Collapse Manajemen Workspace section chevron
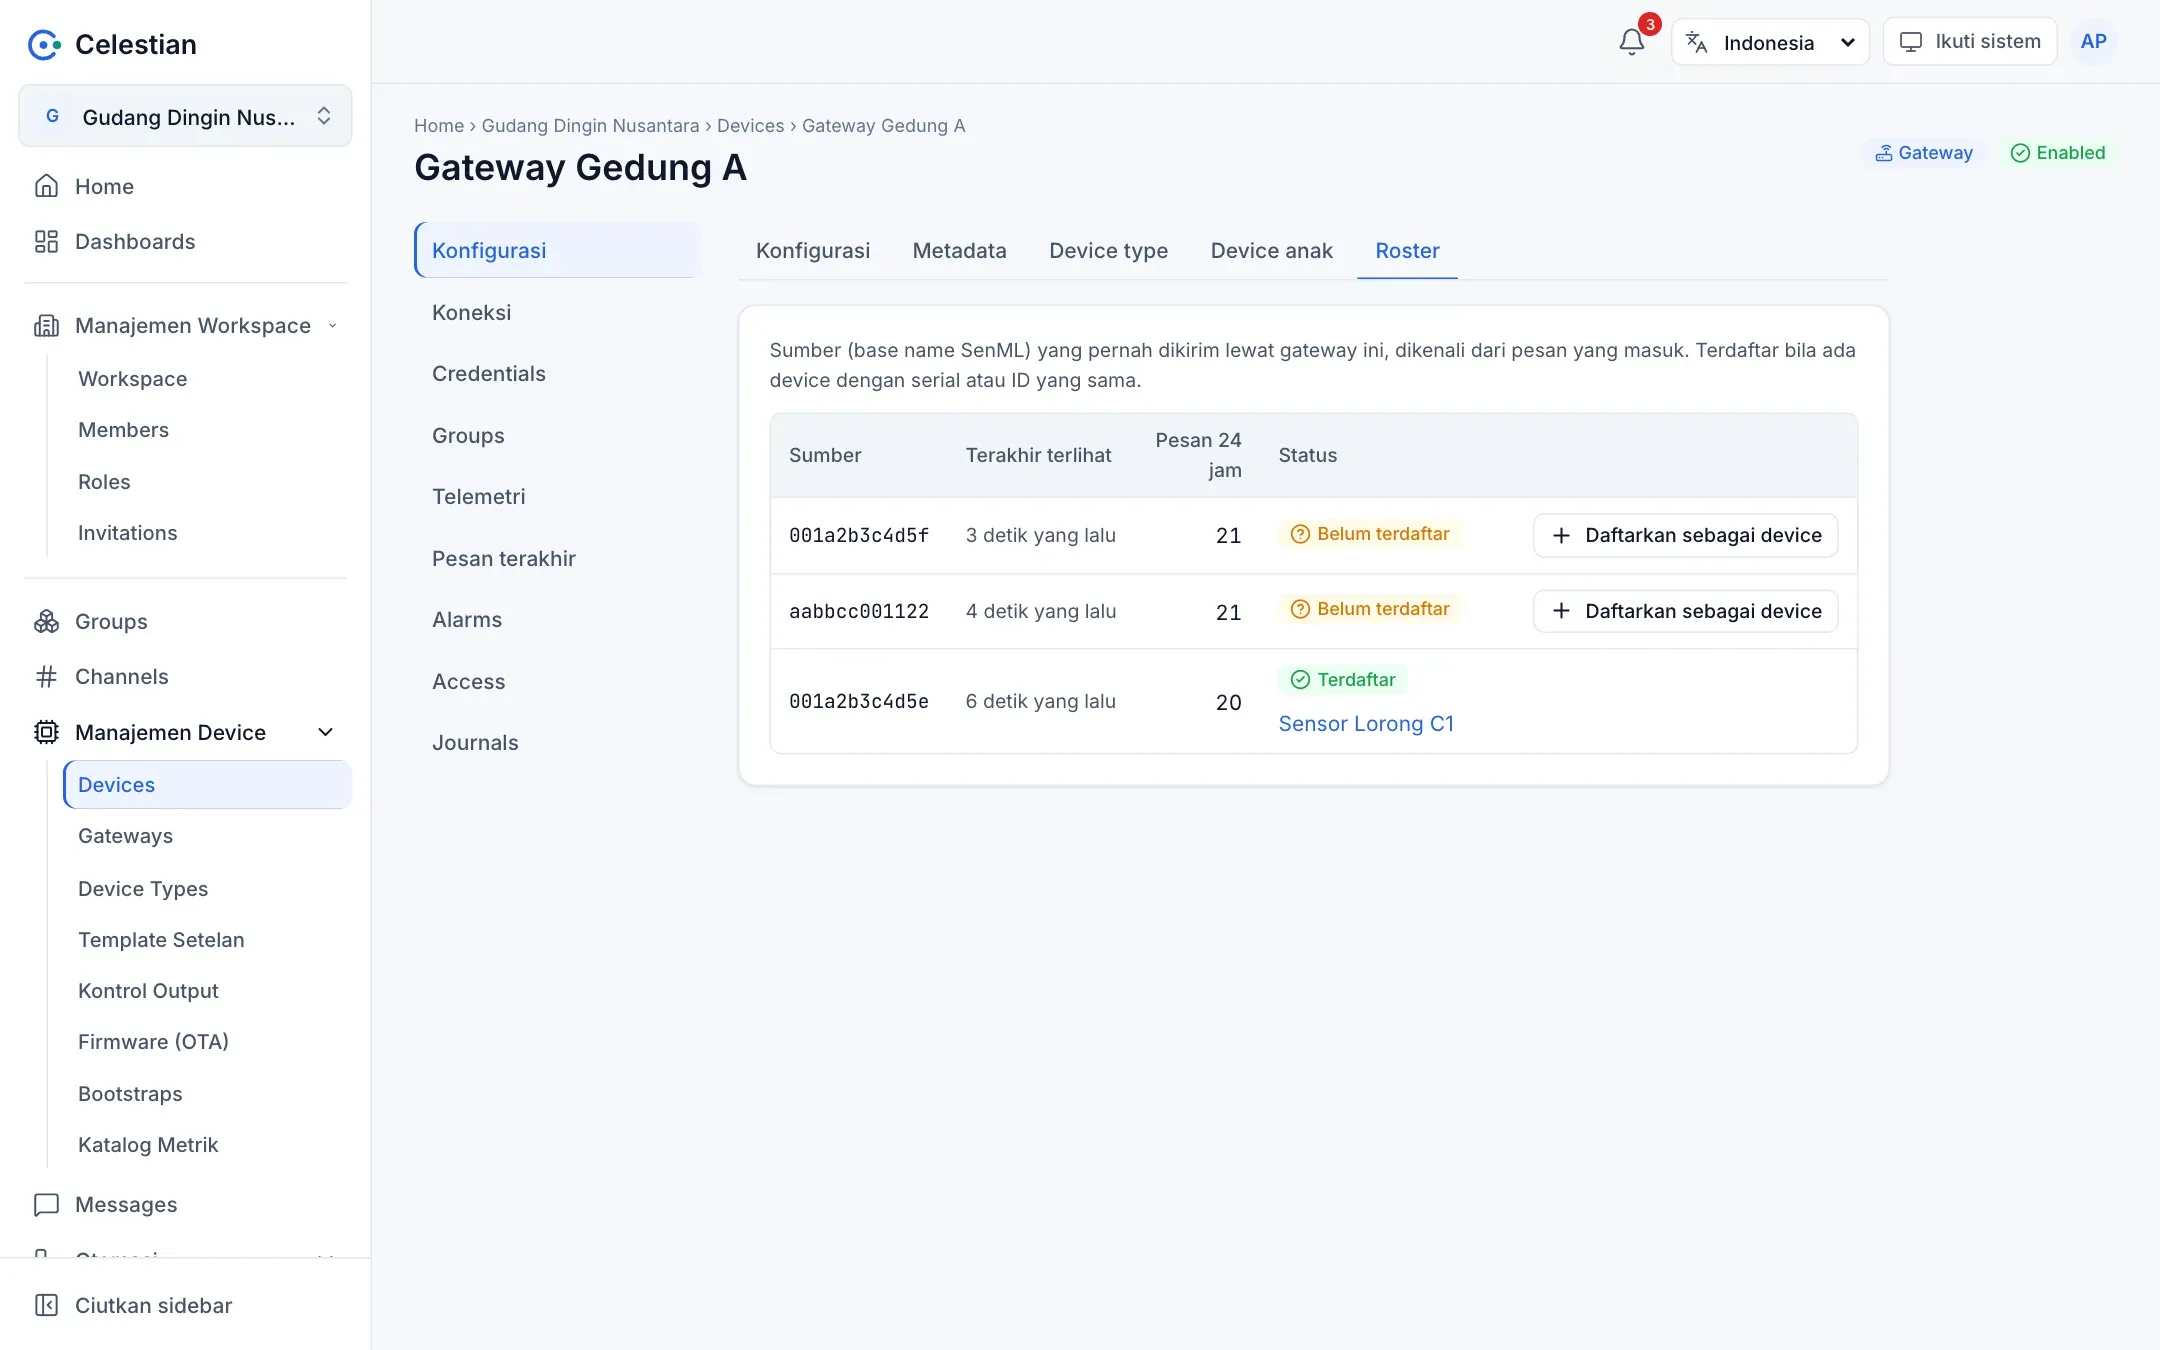Screen dimensions: 2160x1350 point(333,325)
